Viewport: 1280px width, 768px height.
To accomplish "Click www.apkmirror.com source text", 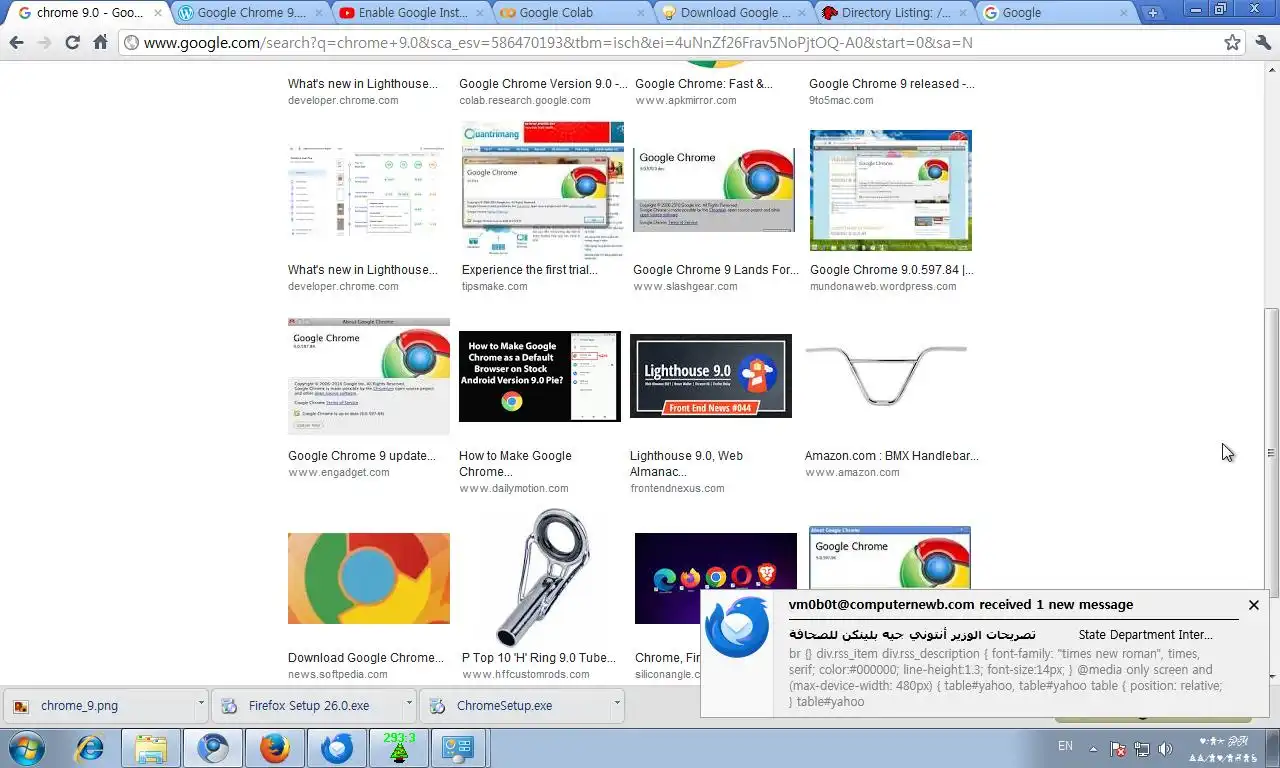I will pos(686,100).
